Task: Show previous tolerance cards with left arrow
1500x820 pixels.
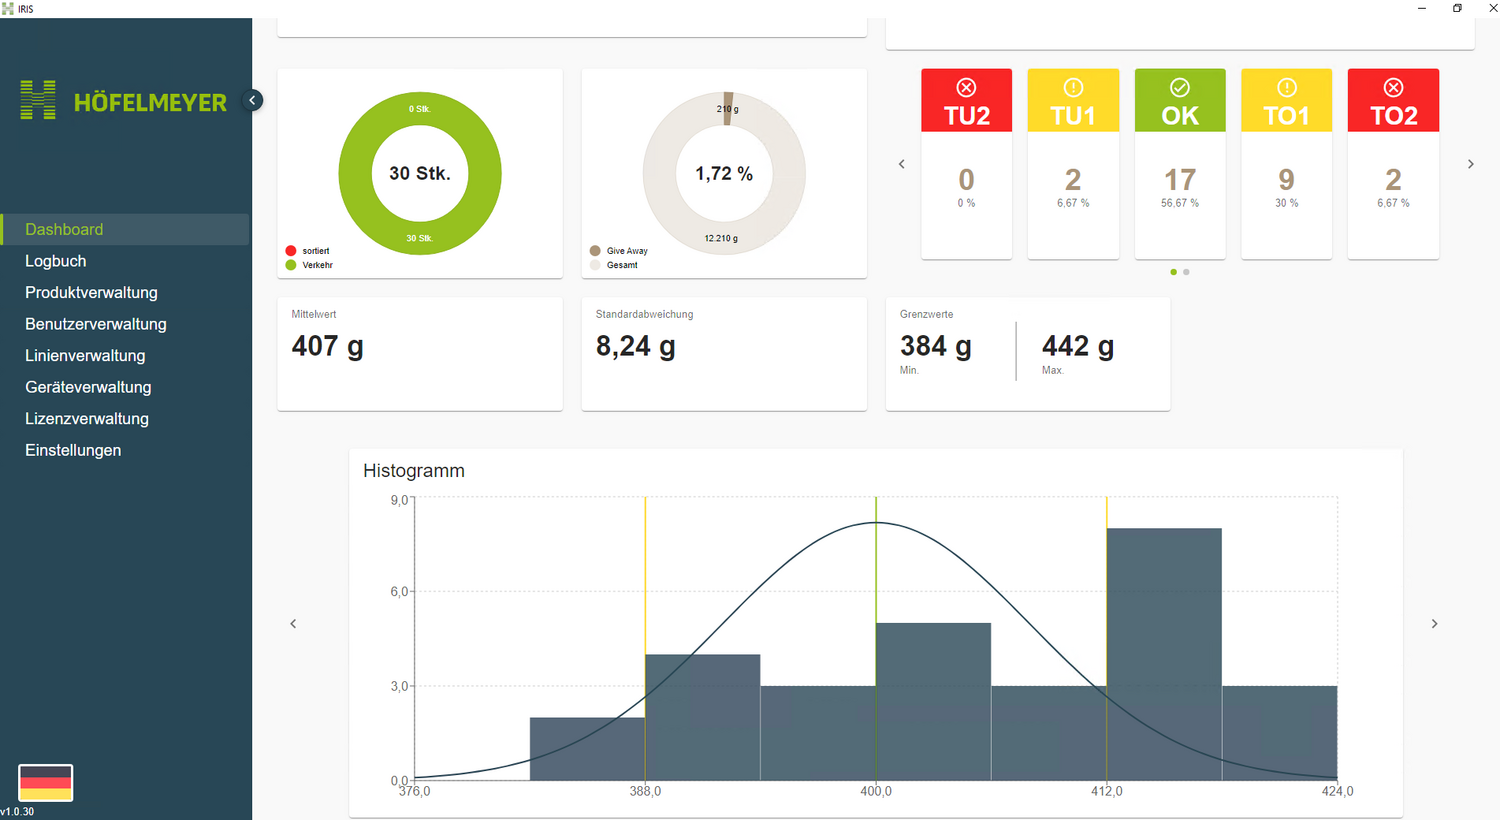Action: click(901, 164)
